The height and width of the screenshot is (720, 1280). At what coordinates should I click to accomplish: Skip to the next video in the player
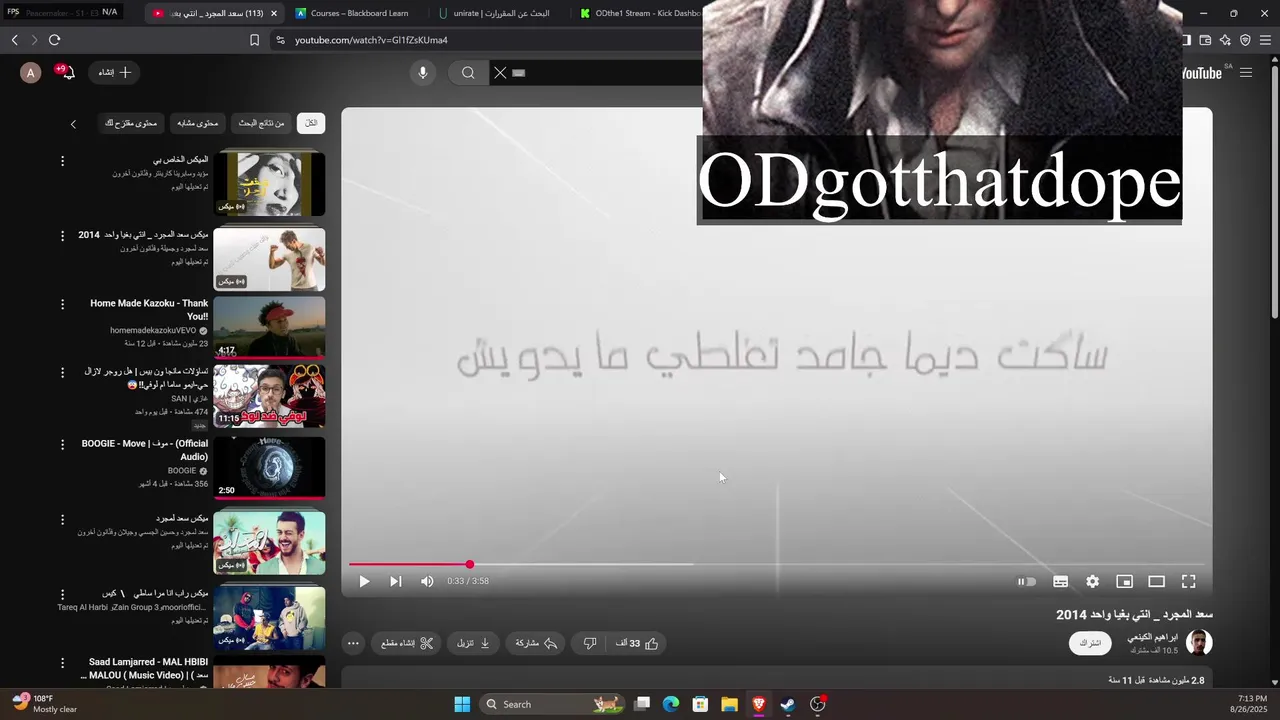[396, 581]
